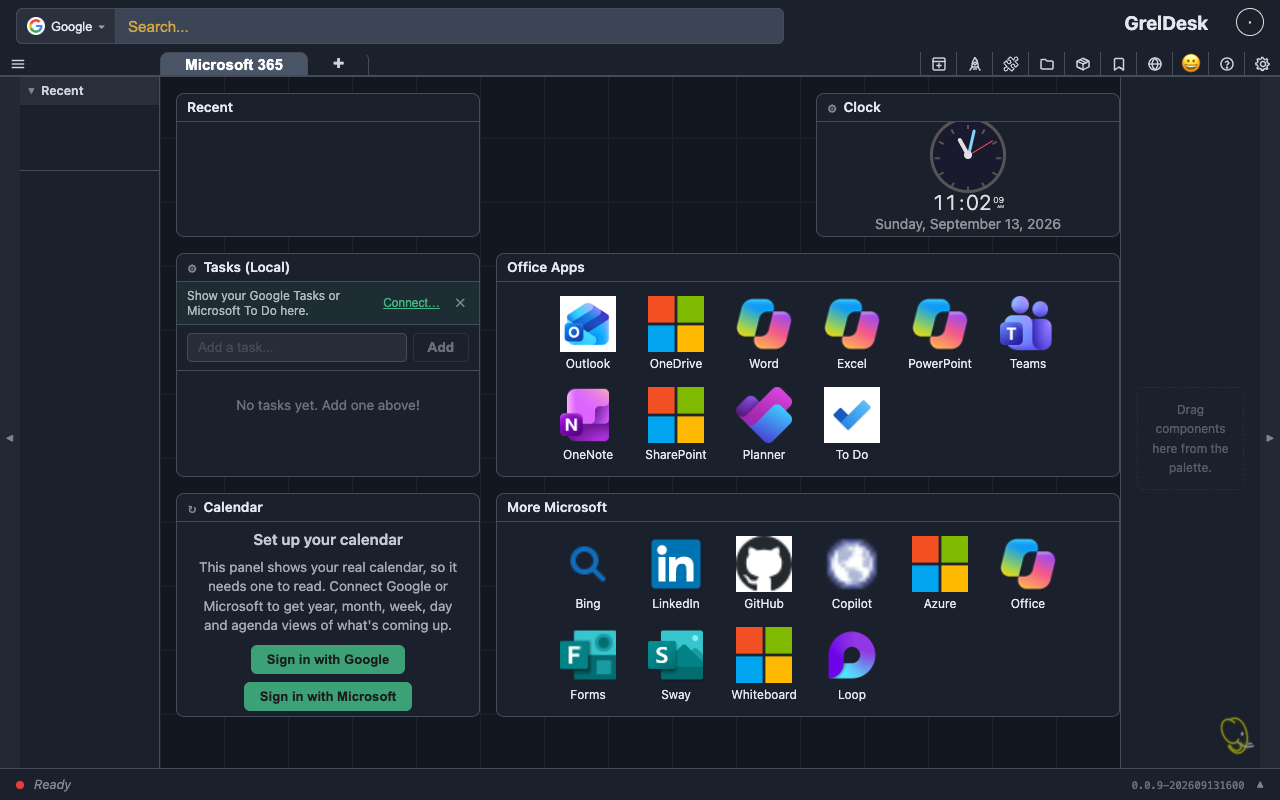The image size is (1280, 800).
Task: Click the add-panel plus-box toolbar icon
Action: 939,64
